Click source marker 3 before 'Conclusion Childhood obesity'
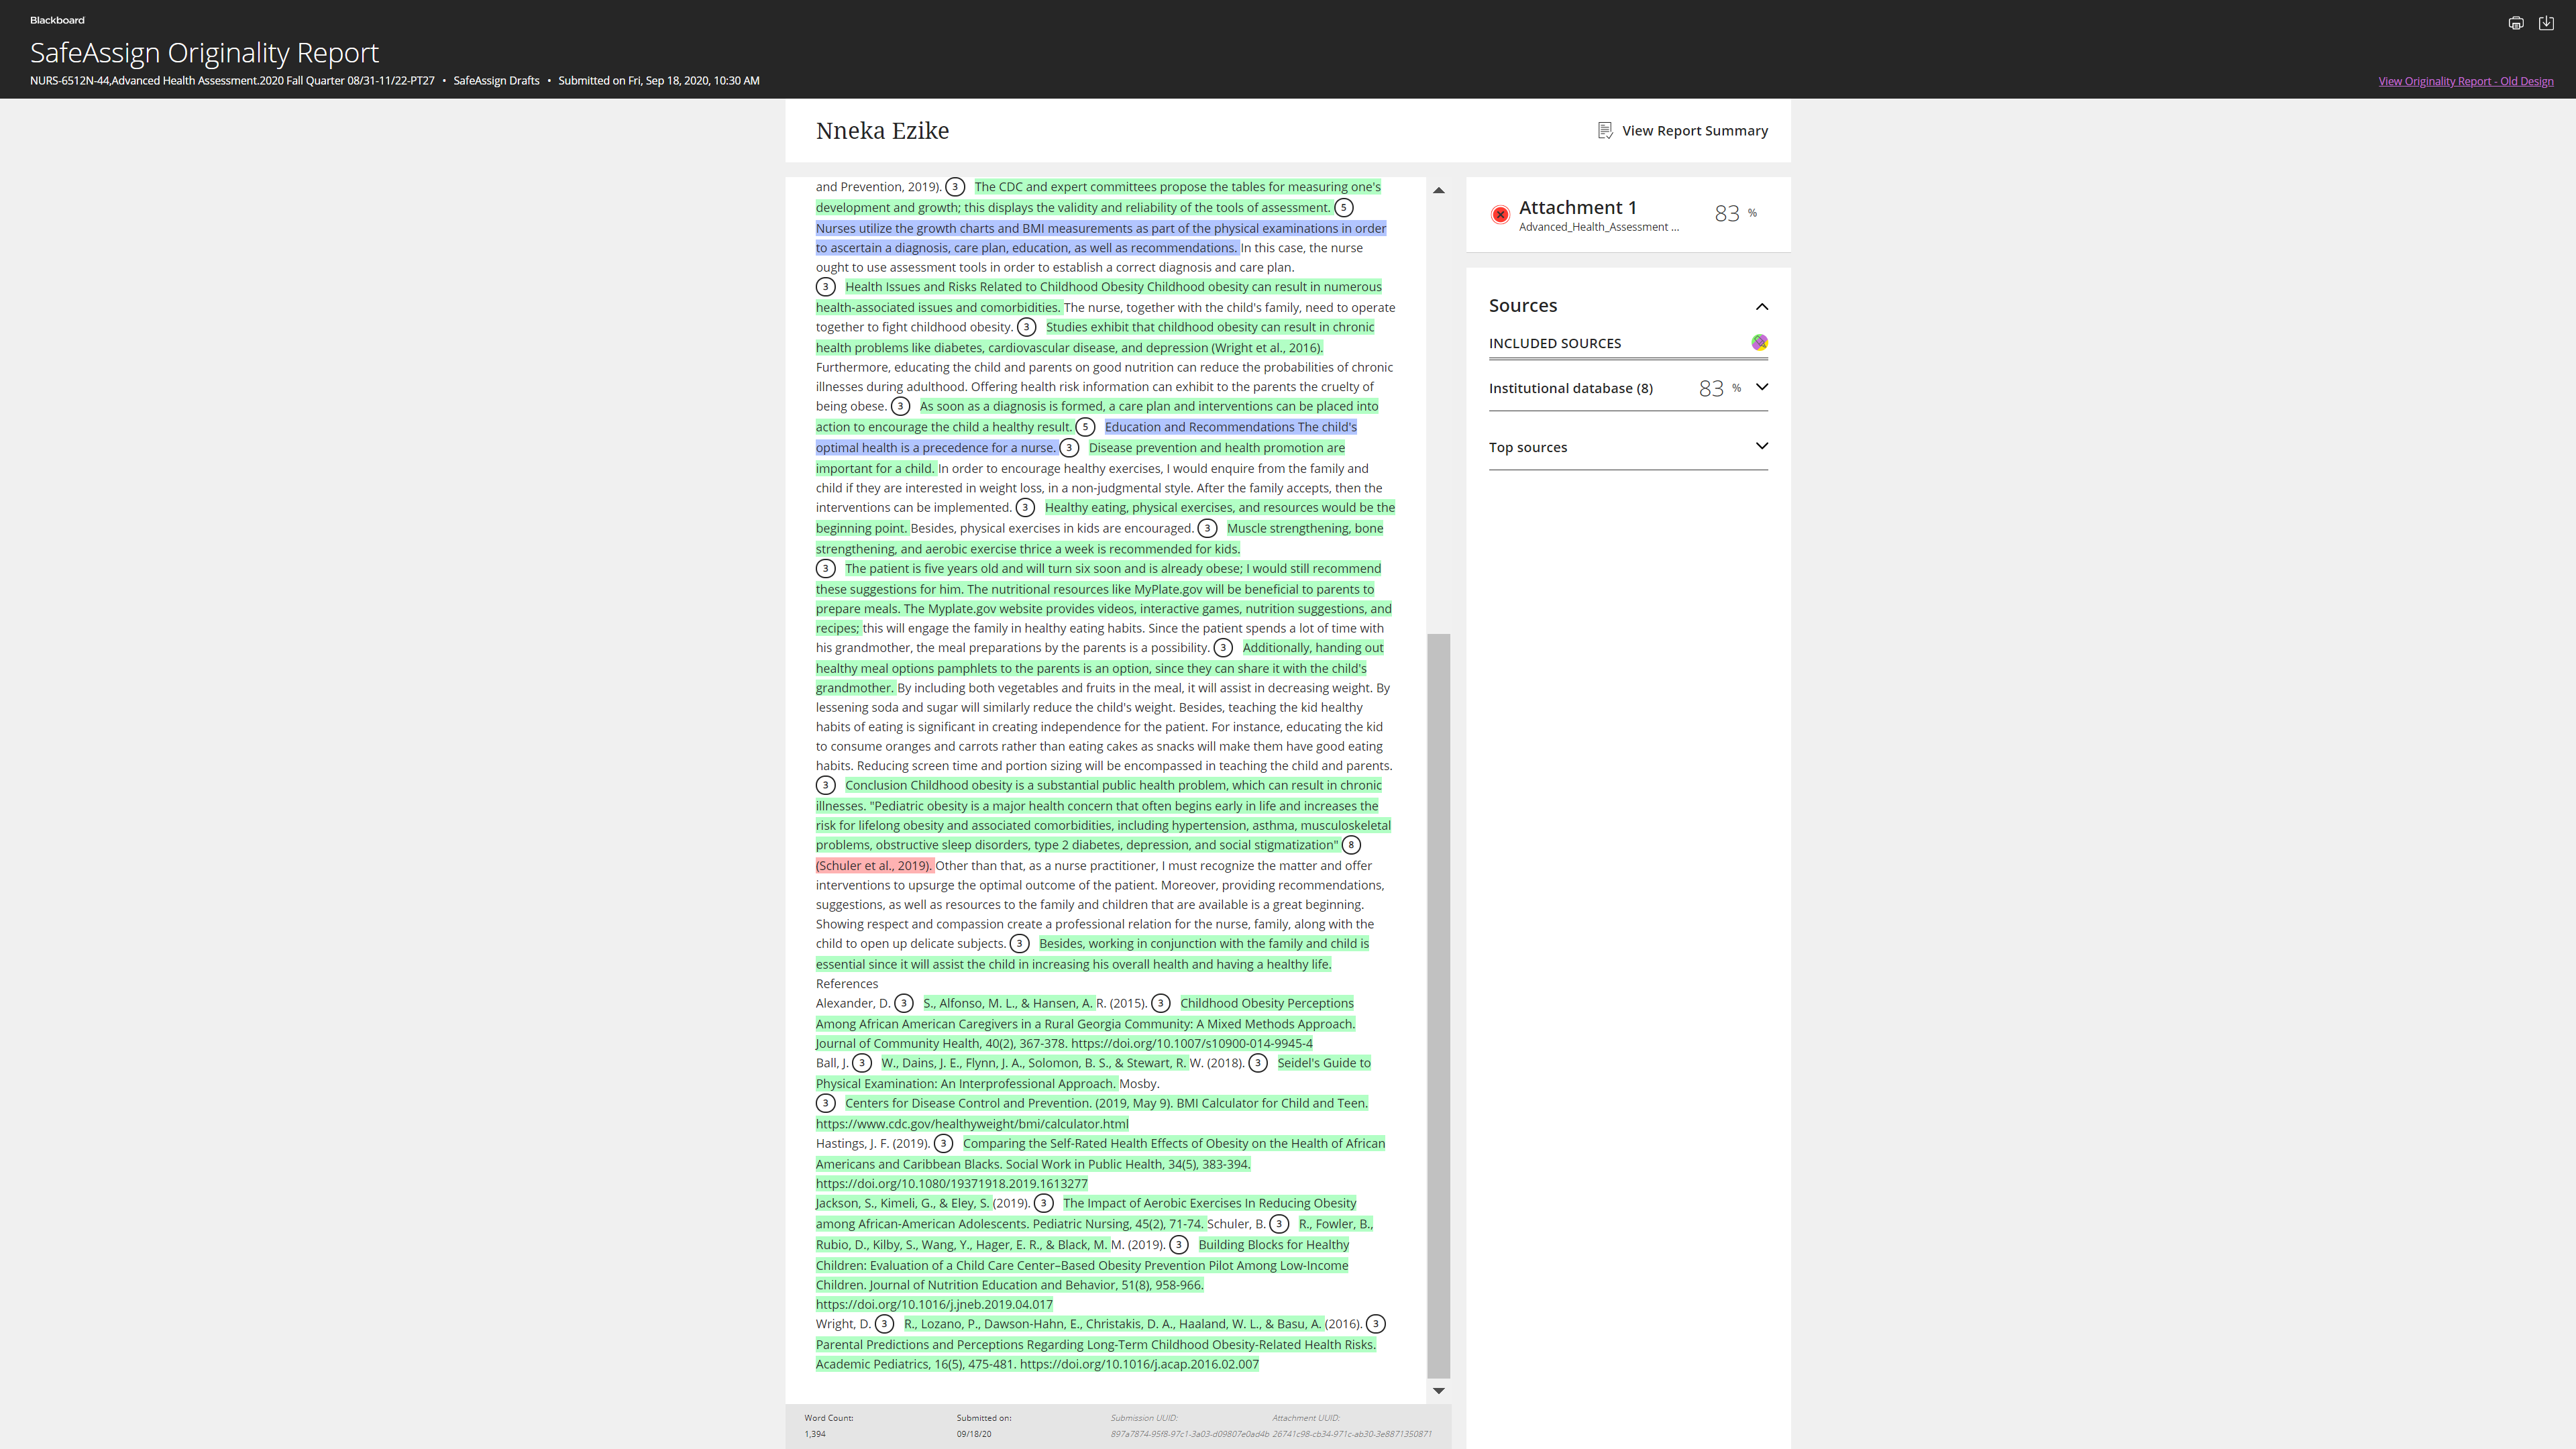The width and height of the screenshot is (2576, 1449). tap(825, 786)
